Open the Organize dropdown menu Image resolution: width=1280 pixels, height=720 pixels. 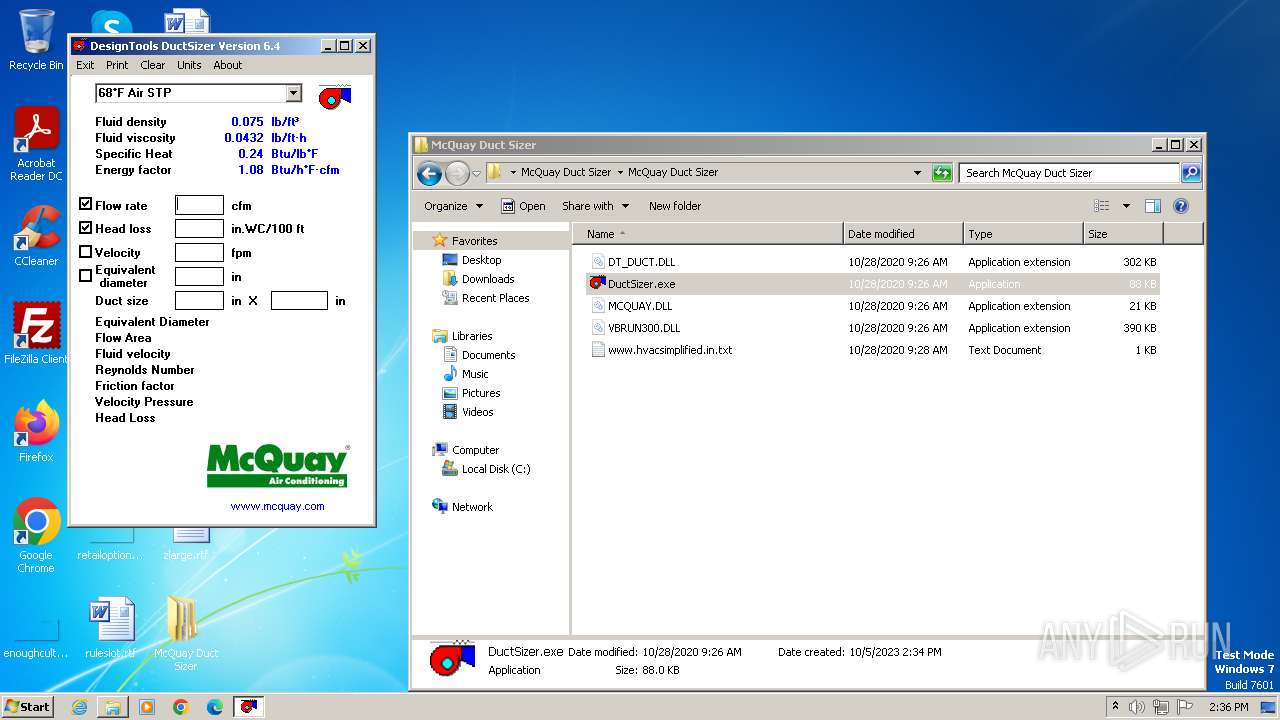(x=453, y=206)
